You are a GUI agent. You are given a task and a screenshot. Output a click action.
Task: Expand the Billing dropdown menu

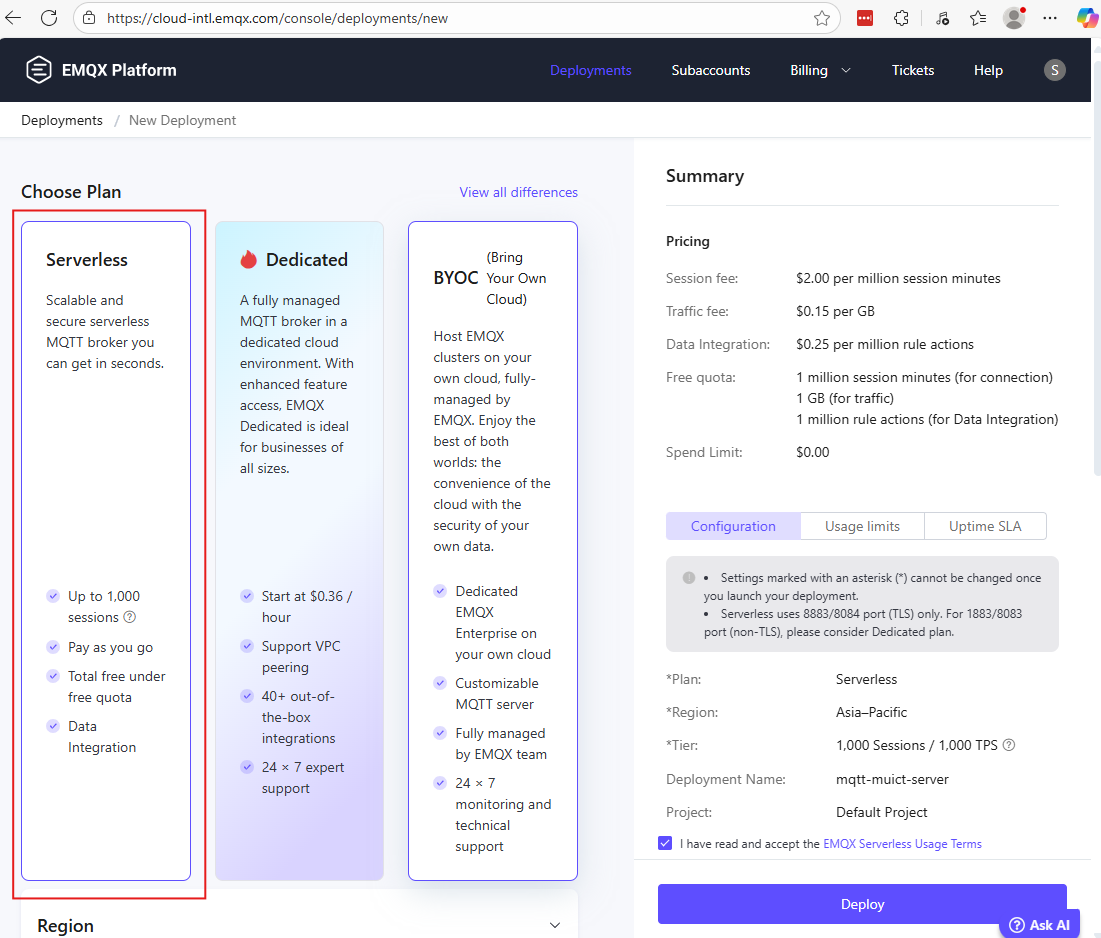click(820, 70)
